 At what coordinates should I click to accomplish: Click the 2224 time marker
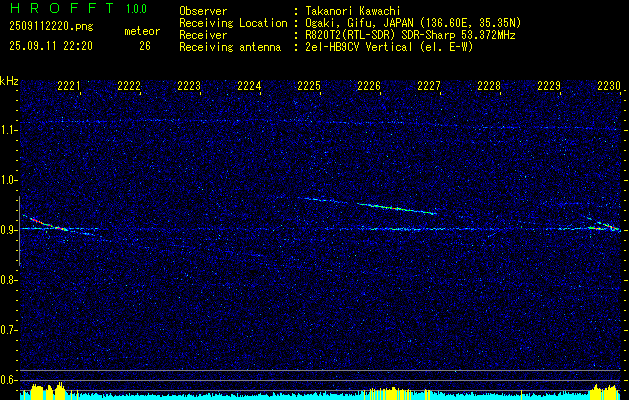pyautogui.click(x=249, y=85)
